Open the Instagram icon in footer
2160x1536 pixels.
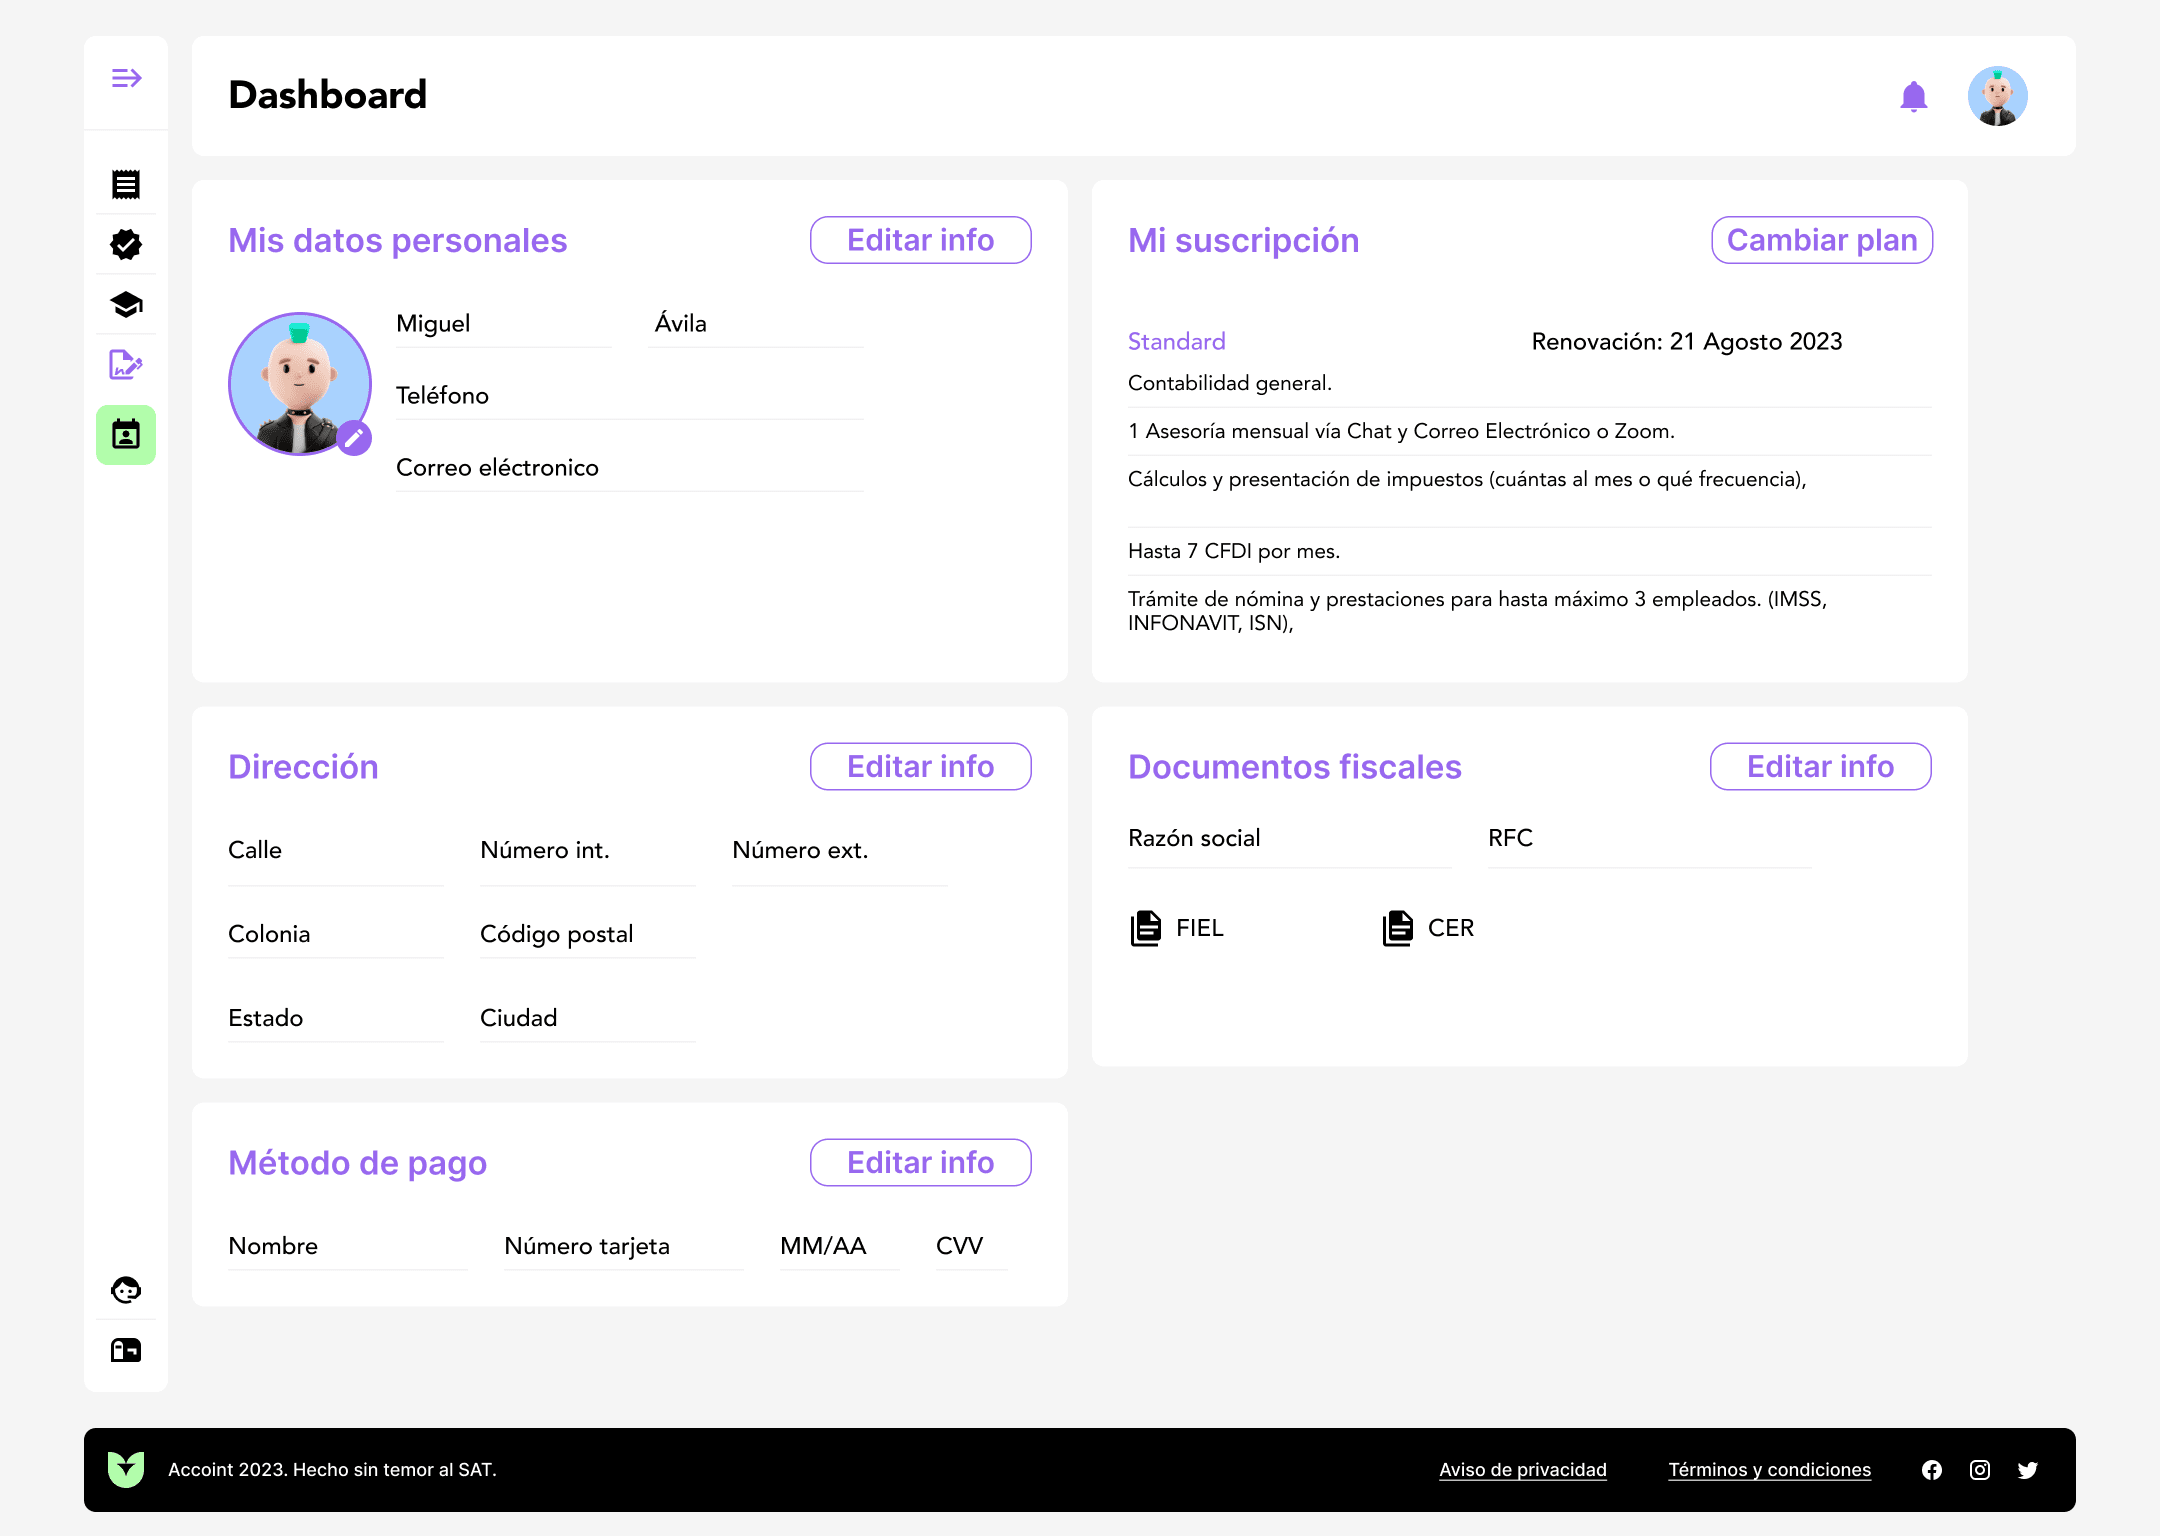click(x=1980, y=1470)
